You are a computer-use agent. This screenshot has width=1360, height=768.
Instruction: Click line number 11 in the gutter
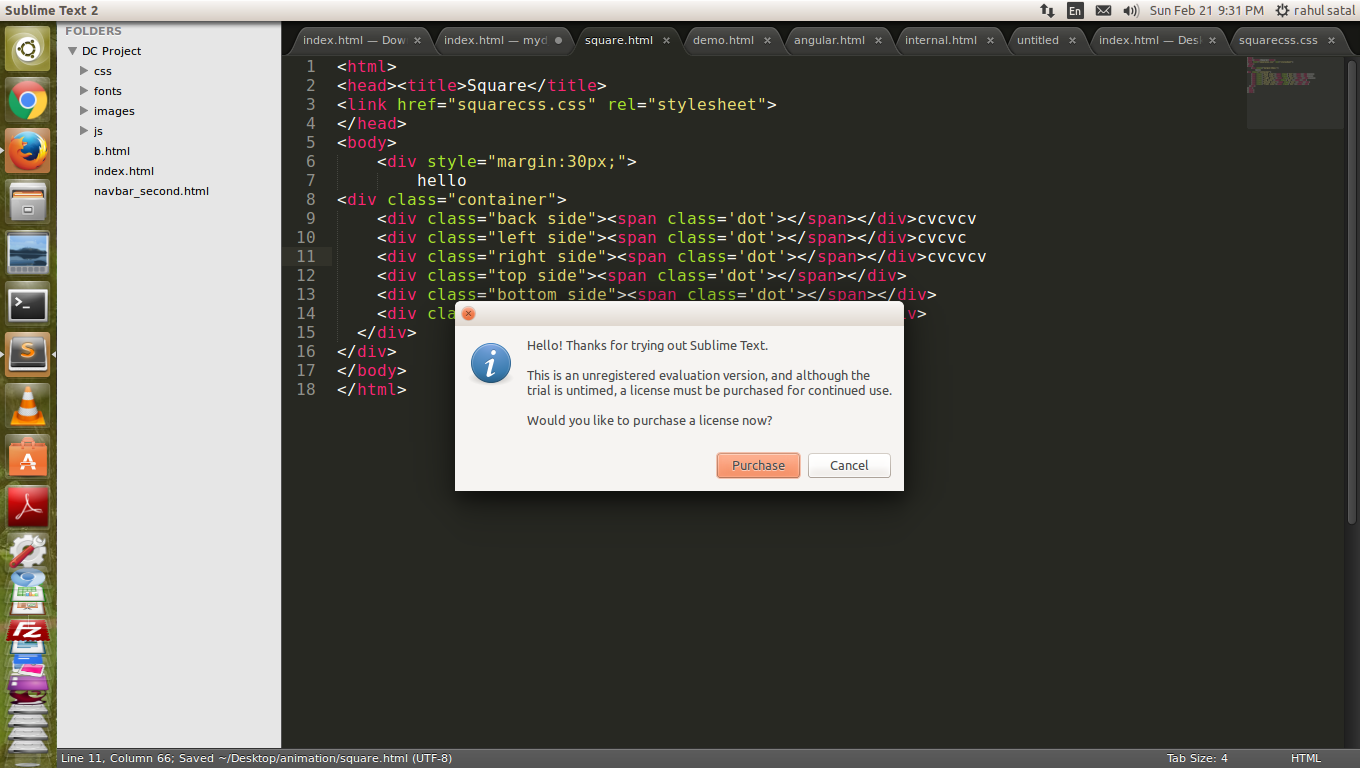click(x=305, y=256)
